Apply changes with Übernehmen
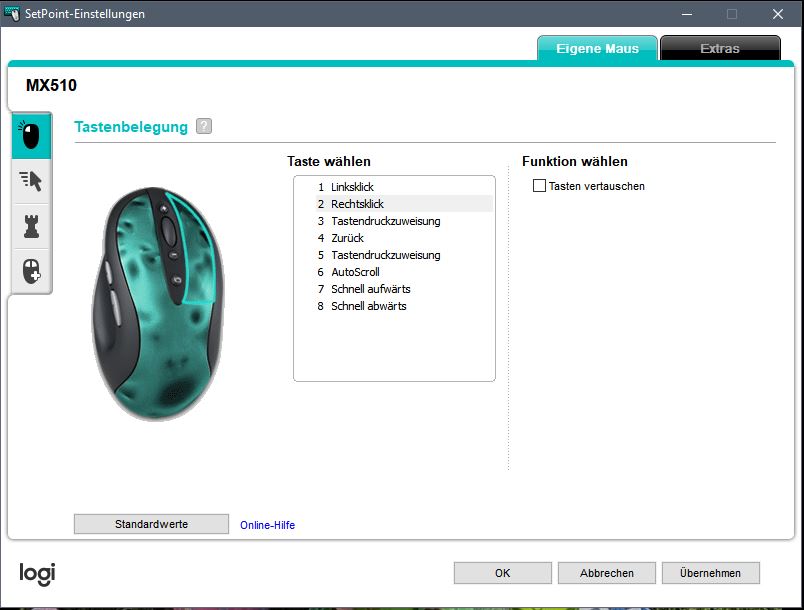Viewport: 804px width, 610px height. click(711, 573)
